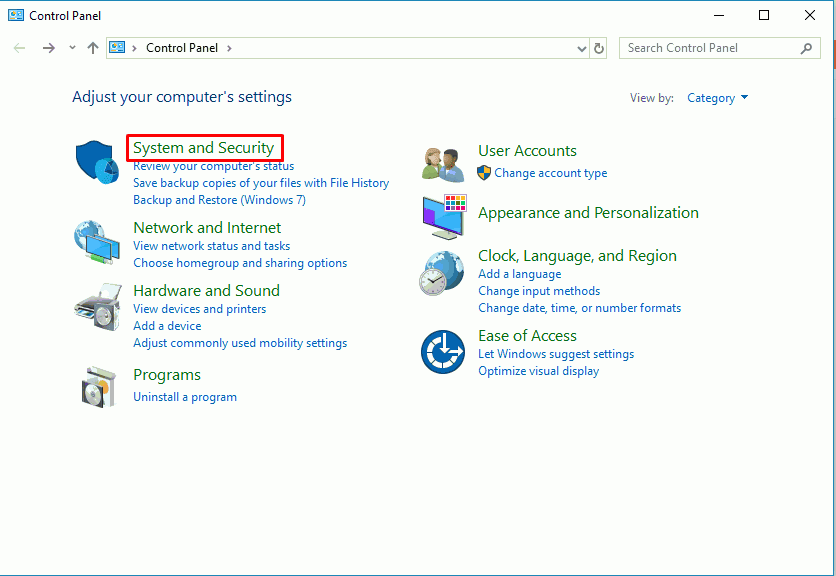Go back using the back arrow

tap(20, 48)
